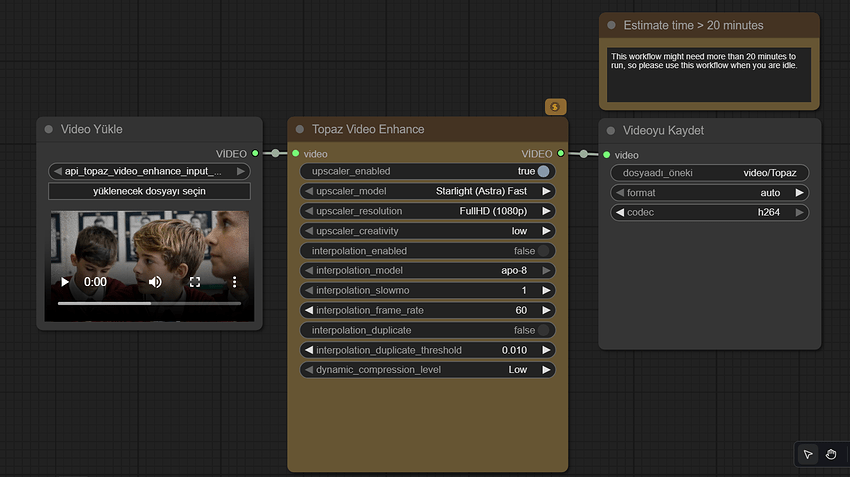Disable the upscaler_enabled toggle

click(x=543, y=171)
